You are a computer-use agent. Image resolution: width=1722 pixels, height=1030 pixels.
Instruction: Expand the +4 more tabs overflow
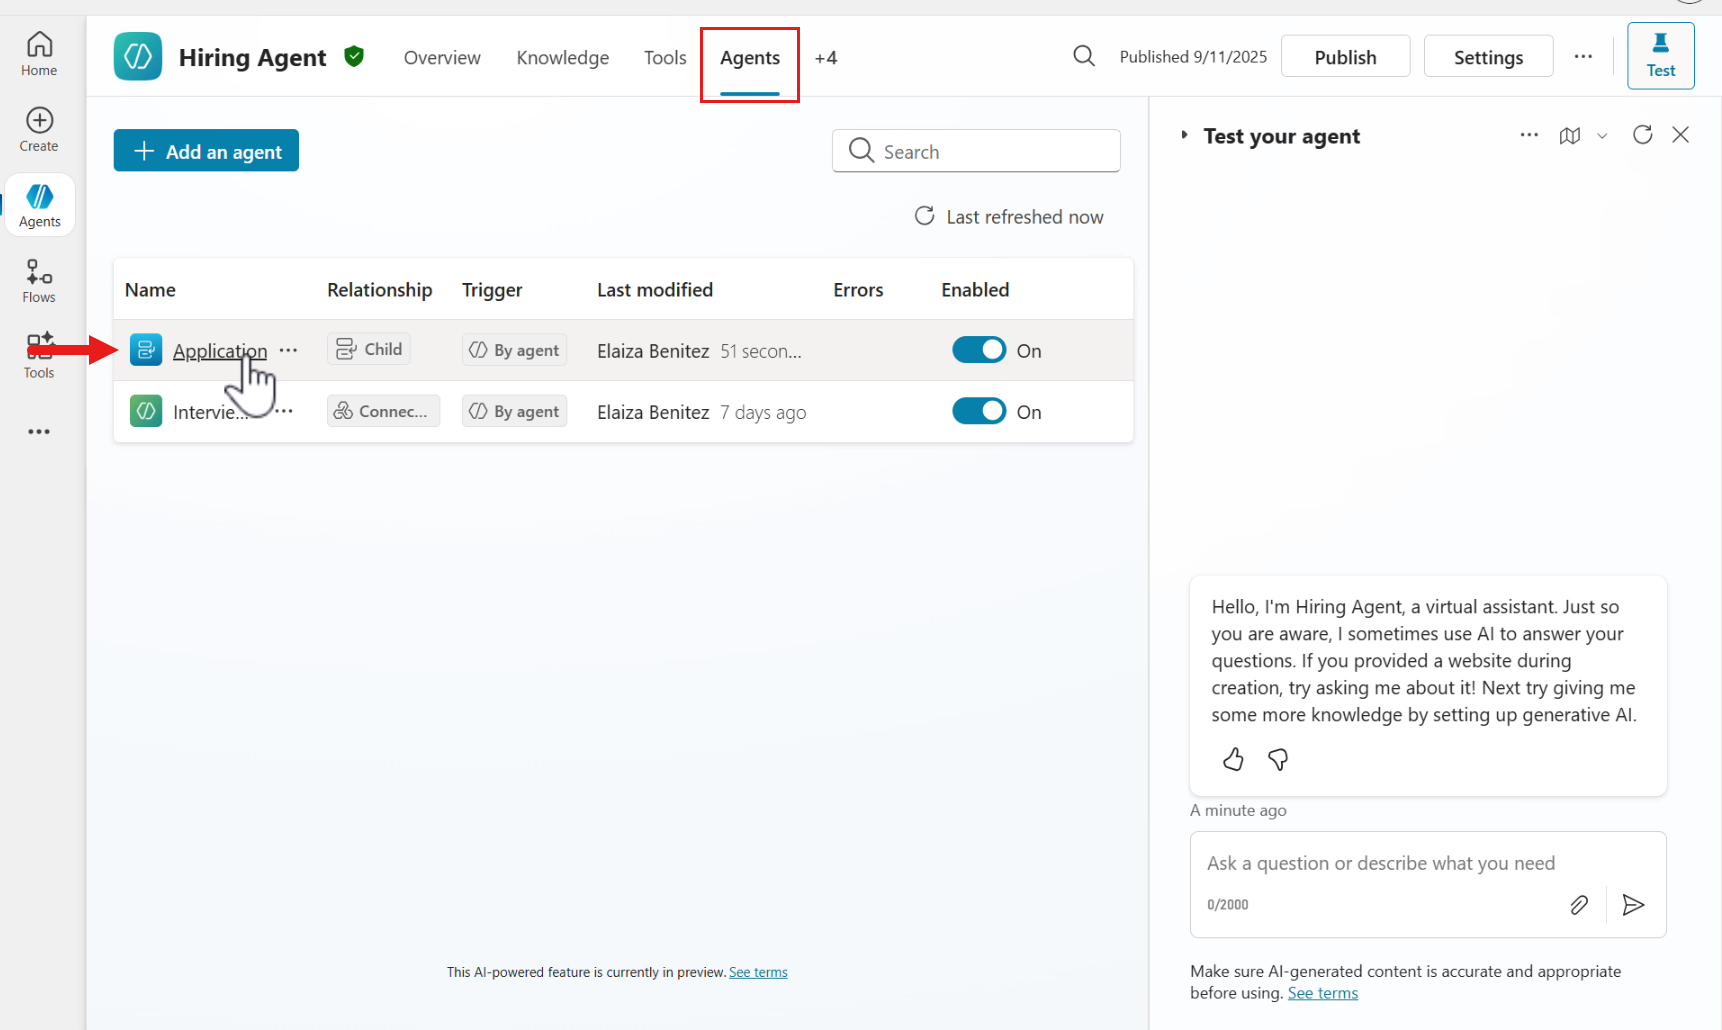coord(825,58)
